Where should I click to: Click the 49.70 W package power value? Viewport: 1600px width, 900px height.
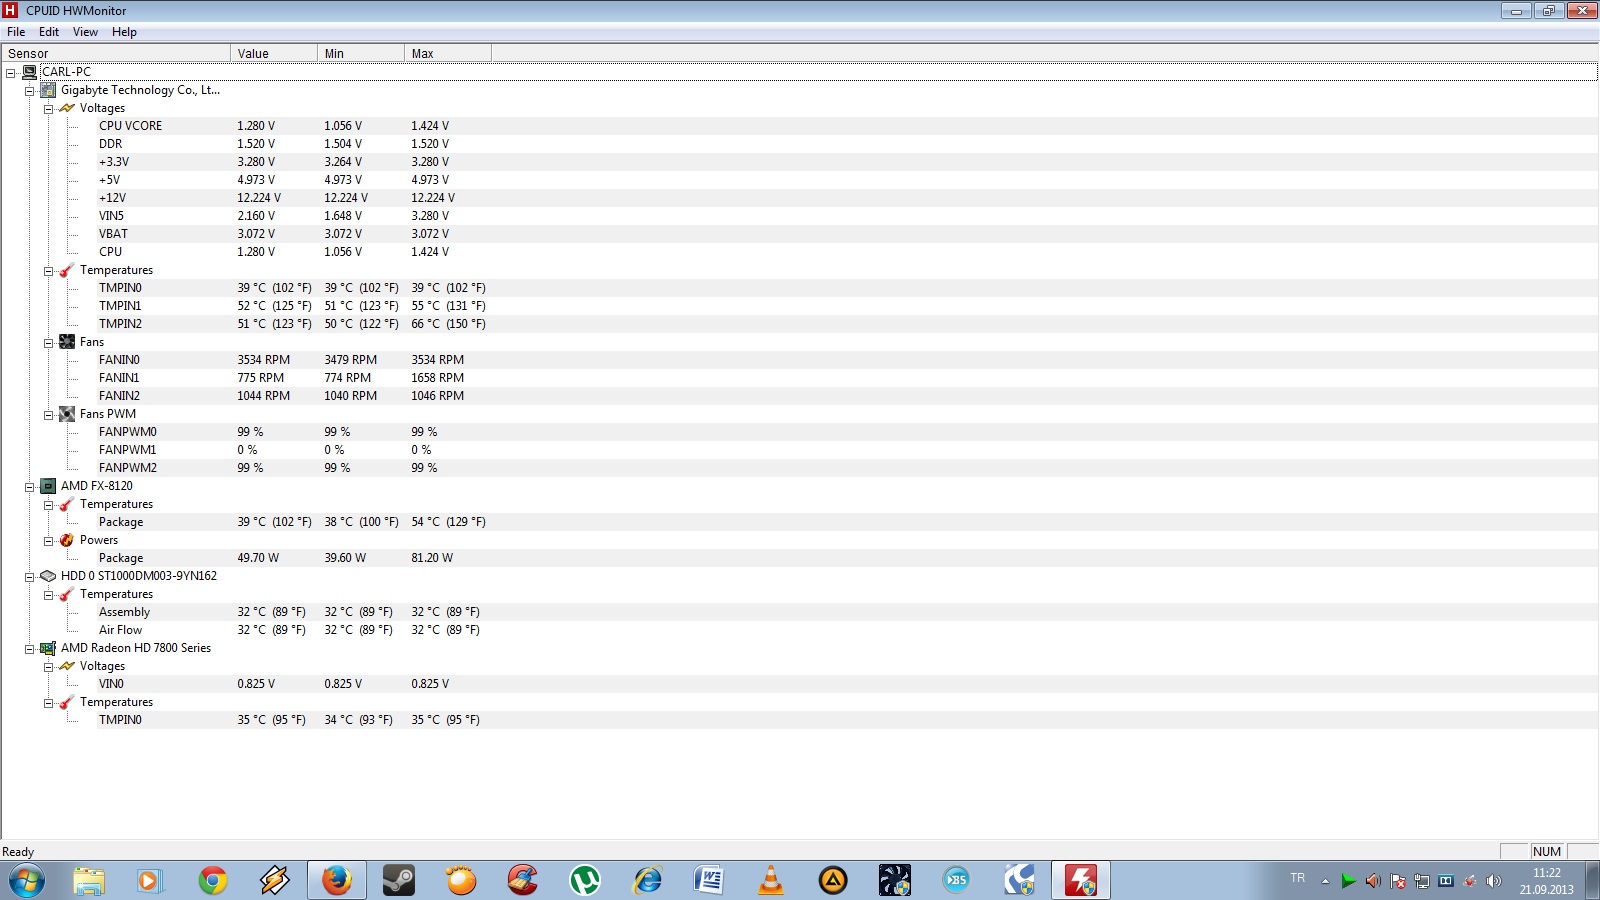click(258, 558)
